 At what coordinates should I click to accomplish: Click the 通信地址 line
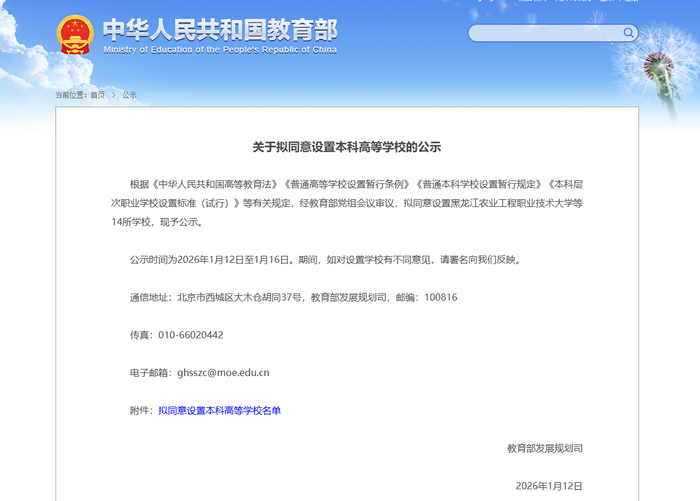[293, 297]
